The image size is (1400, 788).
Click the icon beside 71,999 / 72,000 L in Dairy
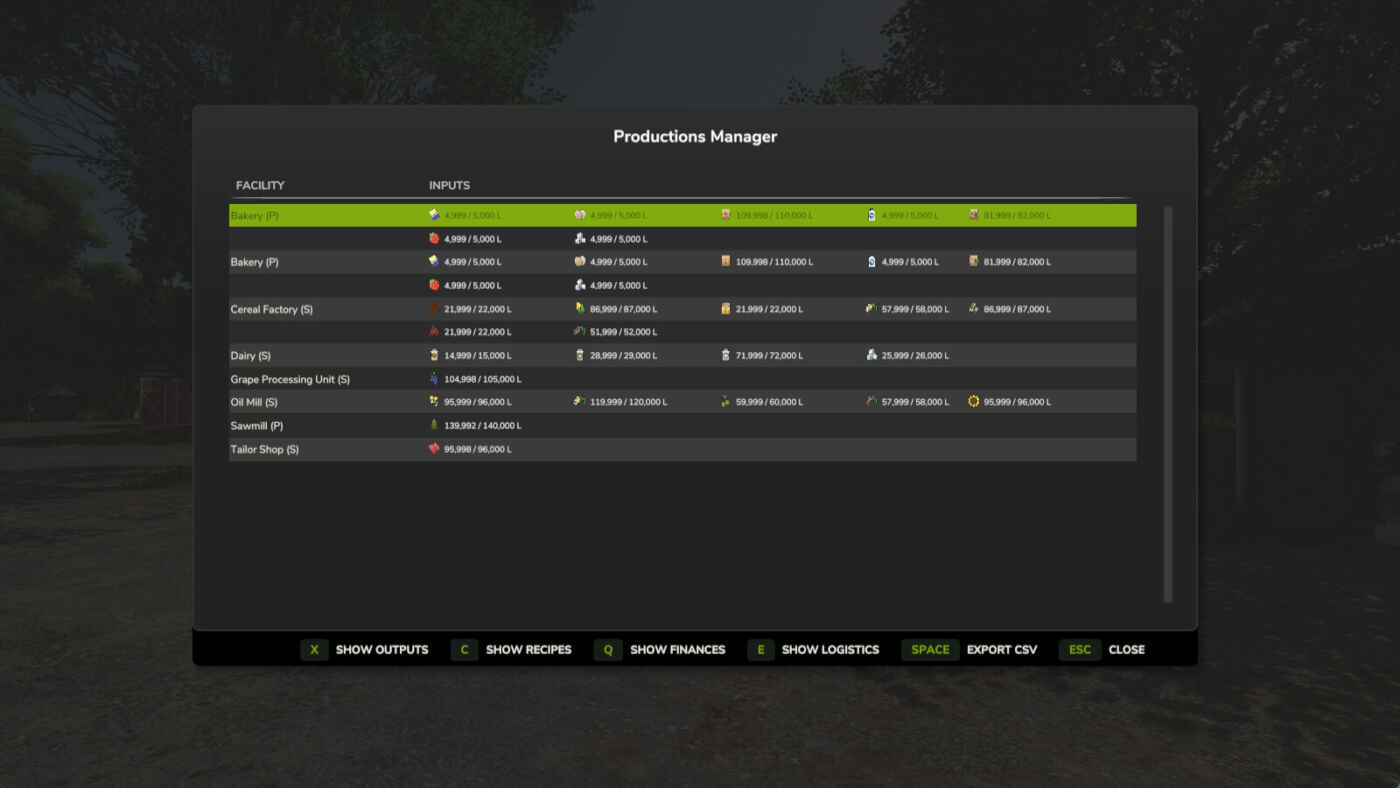click(725, 356)
